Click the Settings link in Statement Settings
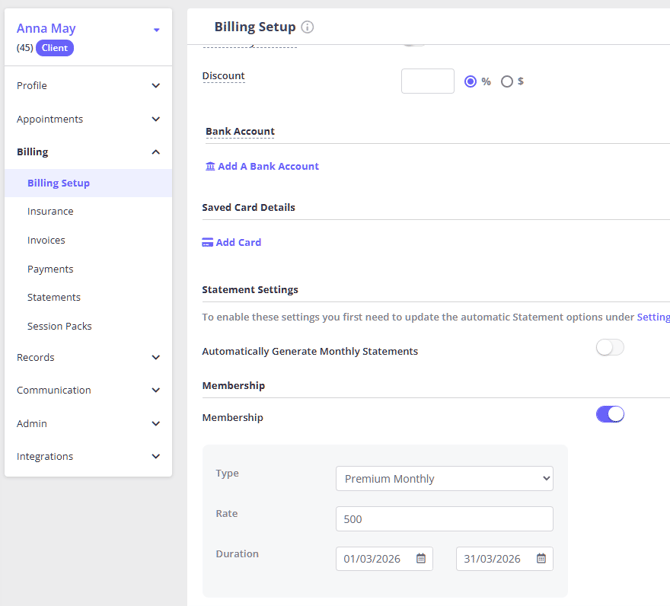This screenshot has height=606, width=670. pyautogui.click(x=653, y=317)
